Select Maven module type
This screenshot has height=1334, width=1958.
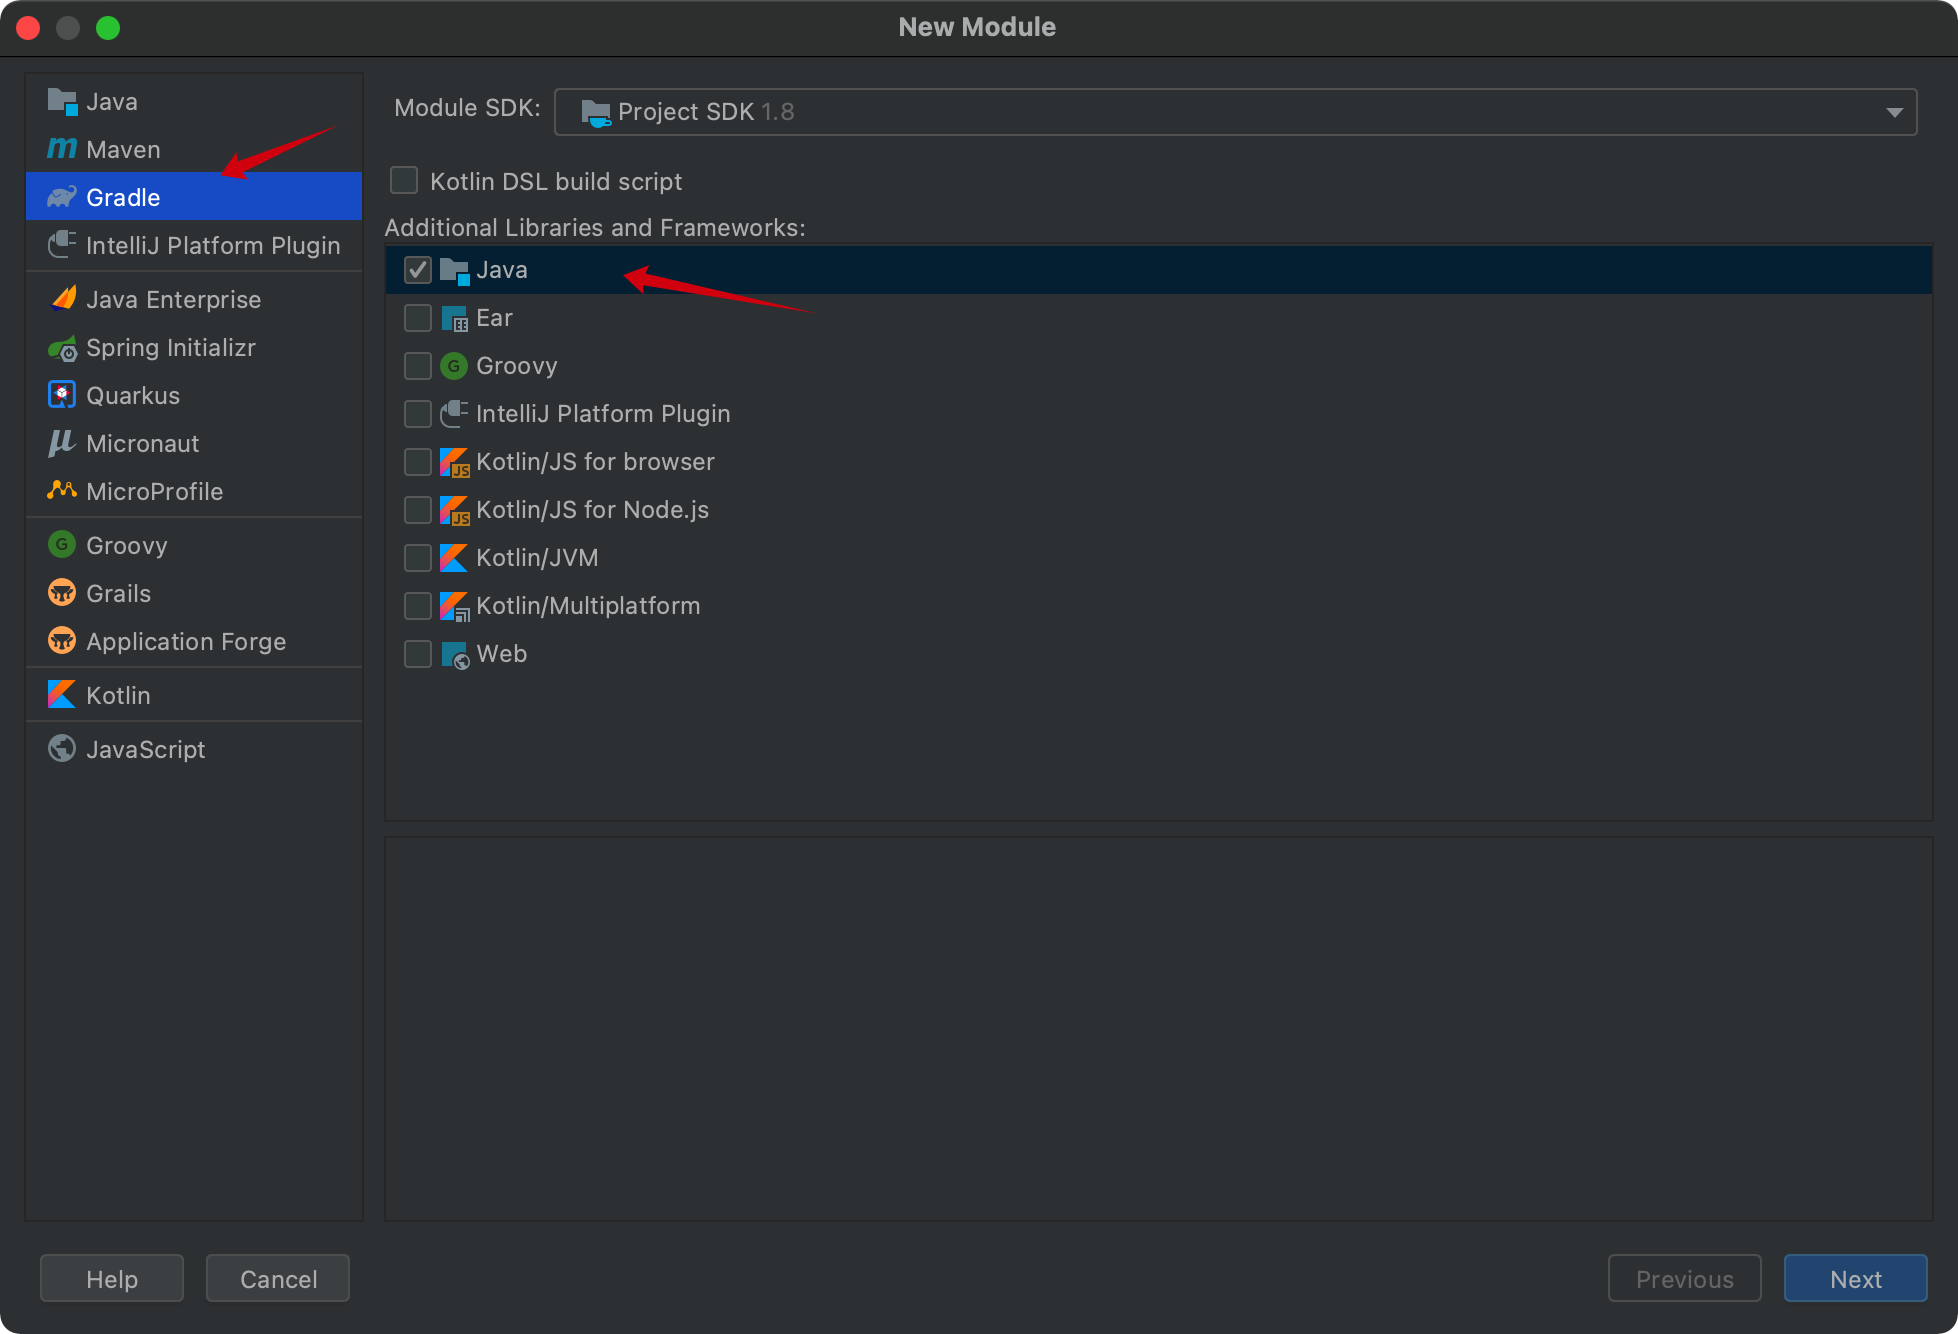(x=194, y=149)
